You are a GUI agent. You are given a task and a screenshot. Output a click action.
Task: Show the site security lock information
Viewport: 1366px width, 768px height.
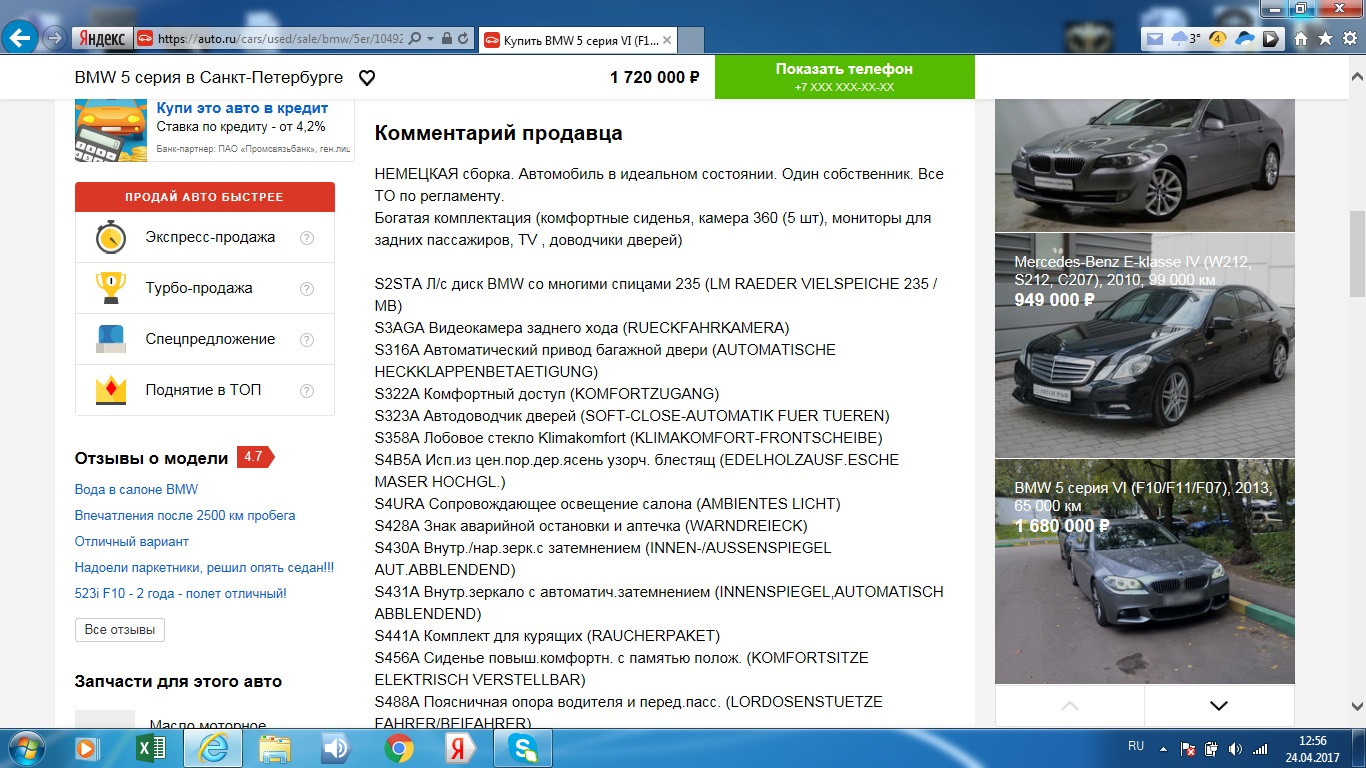pyautogui.click(x=446, y=39)
